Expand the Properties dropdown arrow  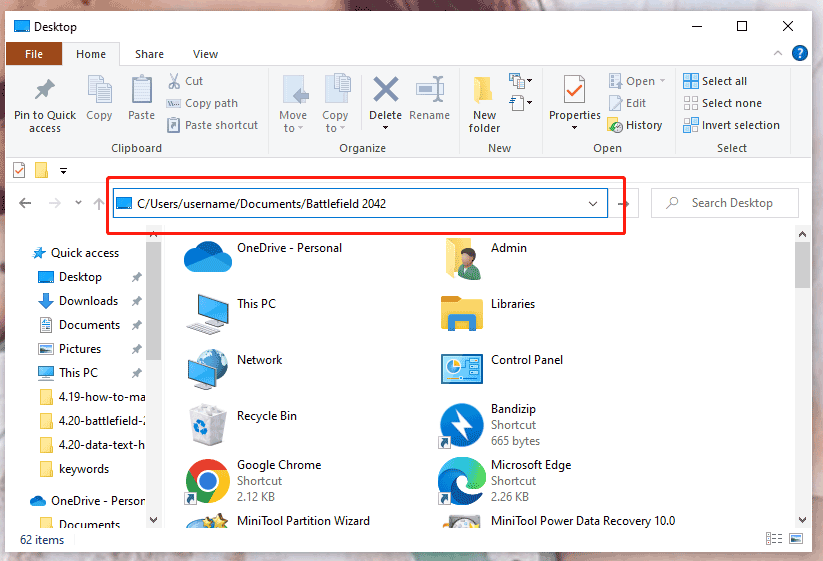574,128
